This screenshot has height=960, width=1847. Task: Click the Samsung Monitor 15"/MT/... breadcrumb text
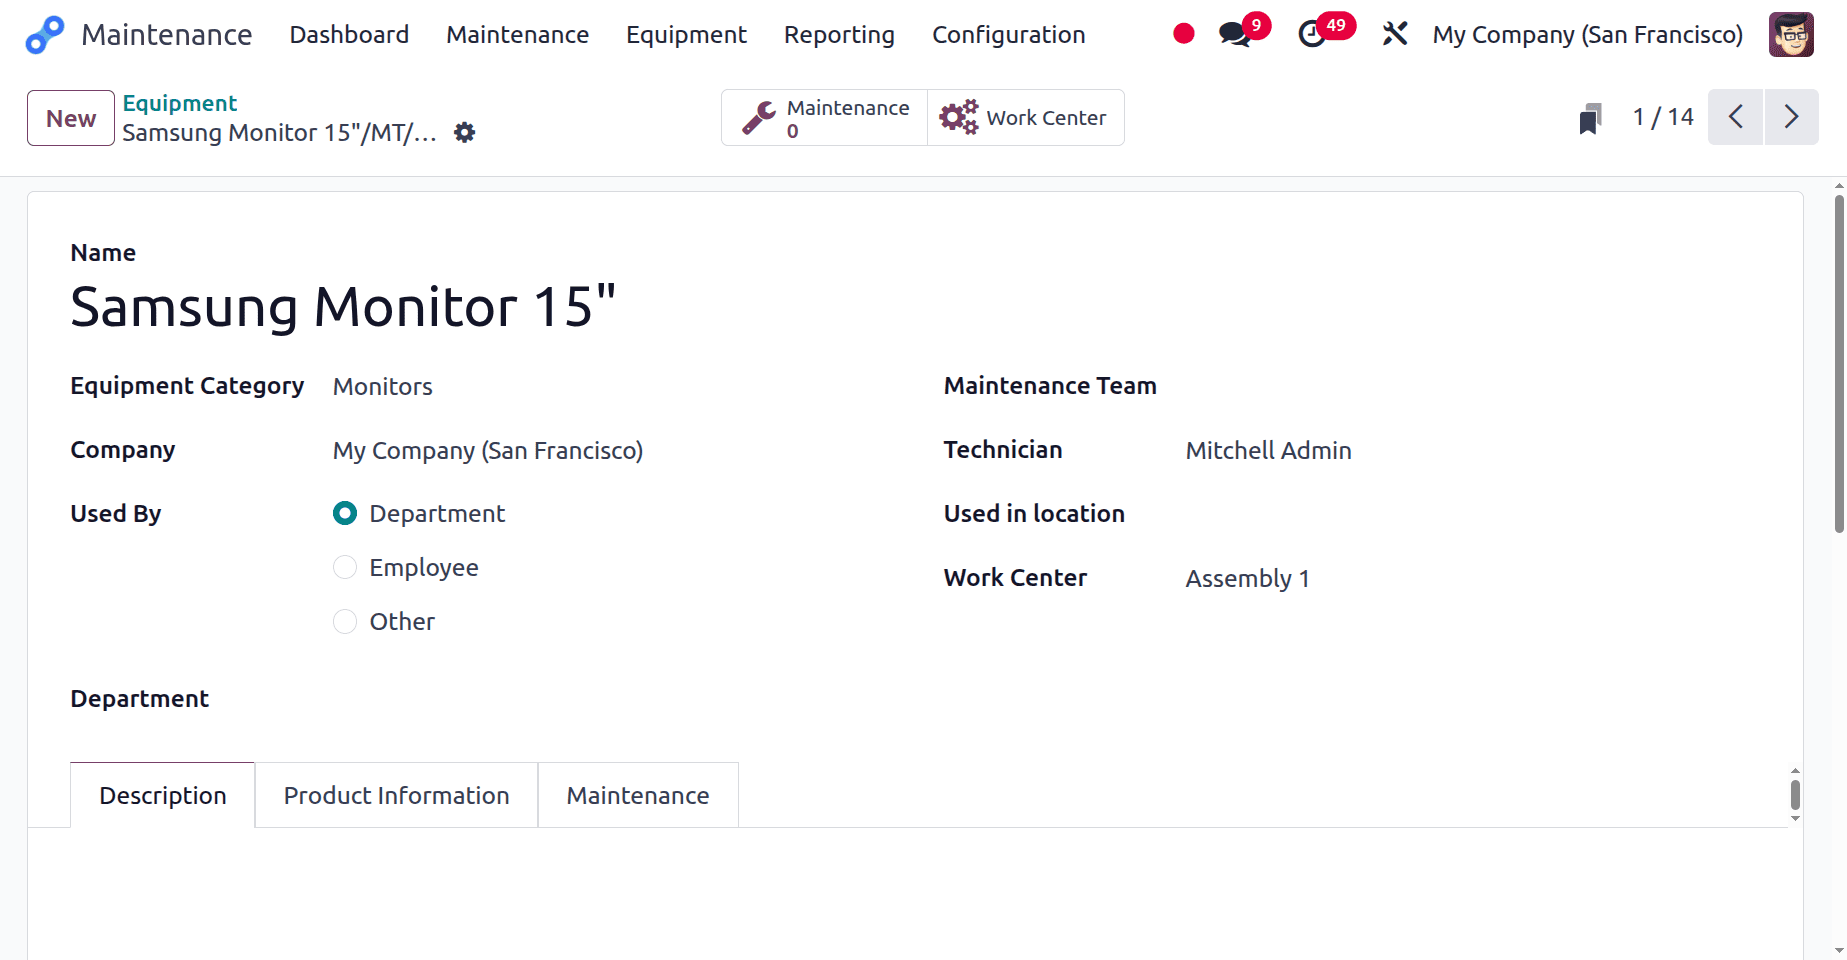(280, 133)
